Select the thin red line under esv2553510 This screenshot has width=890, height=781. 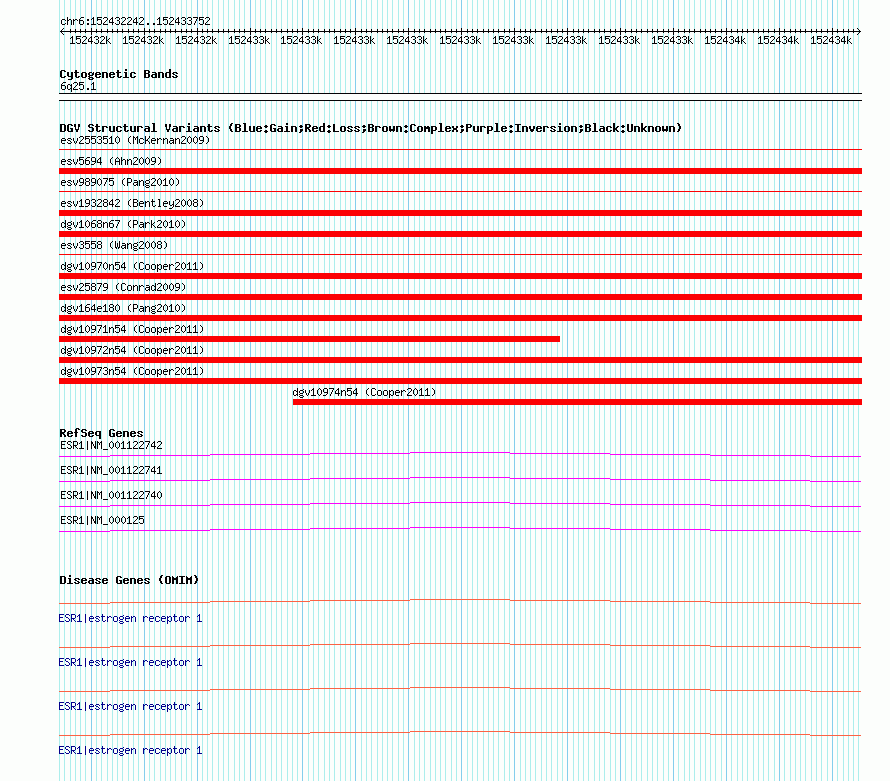click(460, 150)
